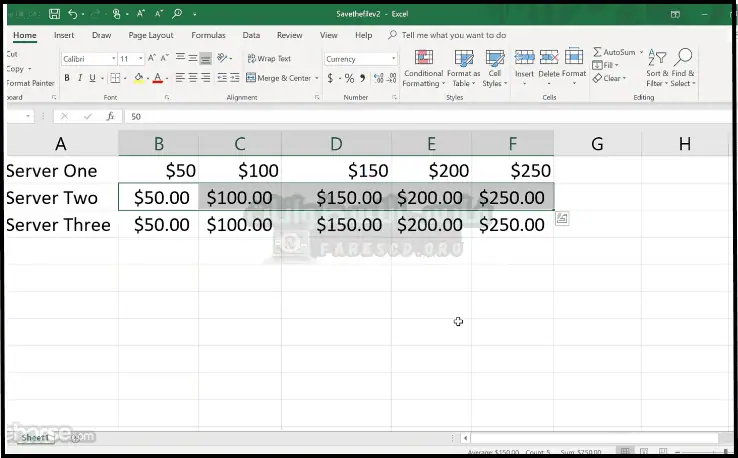Expand the Merge & Center dropdown arrow

[317, 78]
